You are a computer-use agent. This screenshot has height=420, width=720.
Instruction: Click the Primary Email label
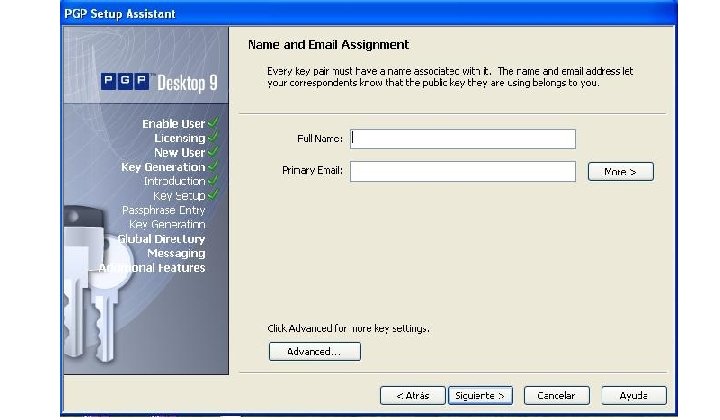click(x=312, y=170)
